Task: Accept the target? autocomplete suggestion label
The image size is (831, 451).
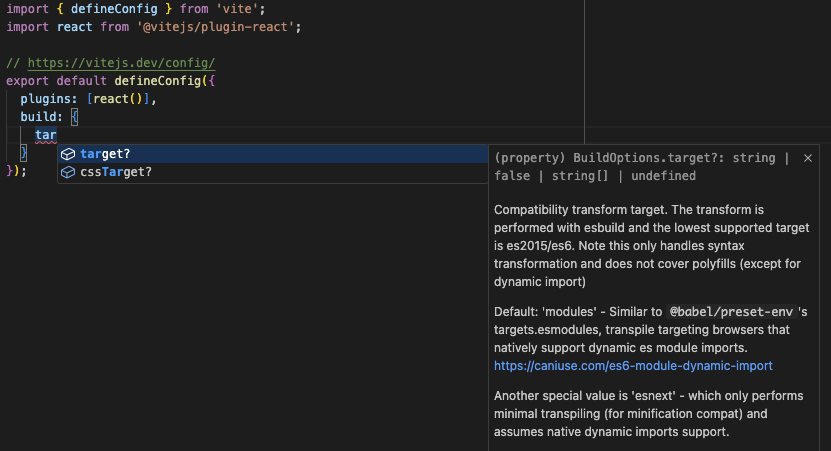Action: tap(105, 154)
